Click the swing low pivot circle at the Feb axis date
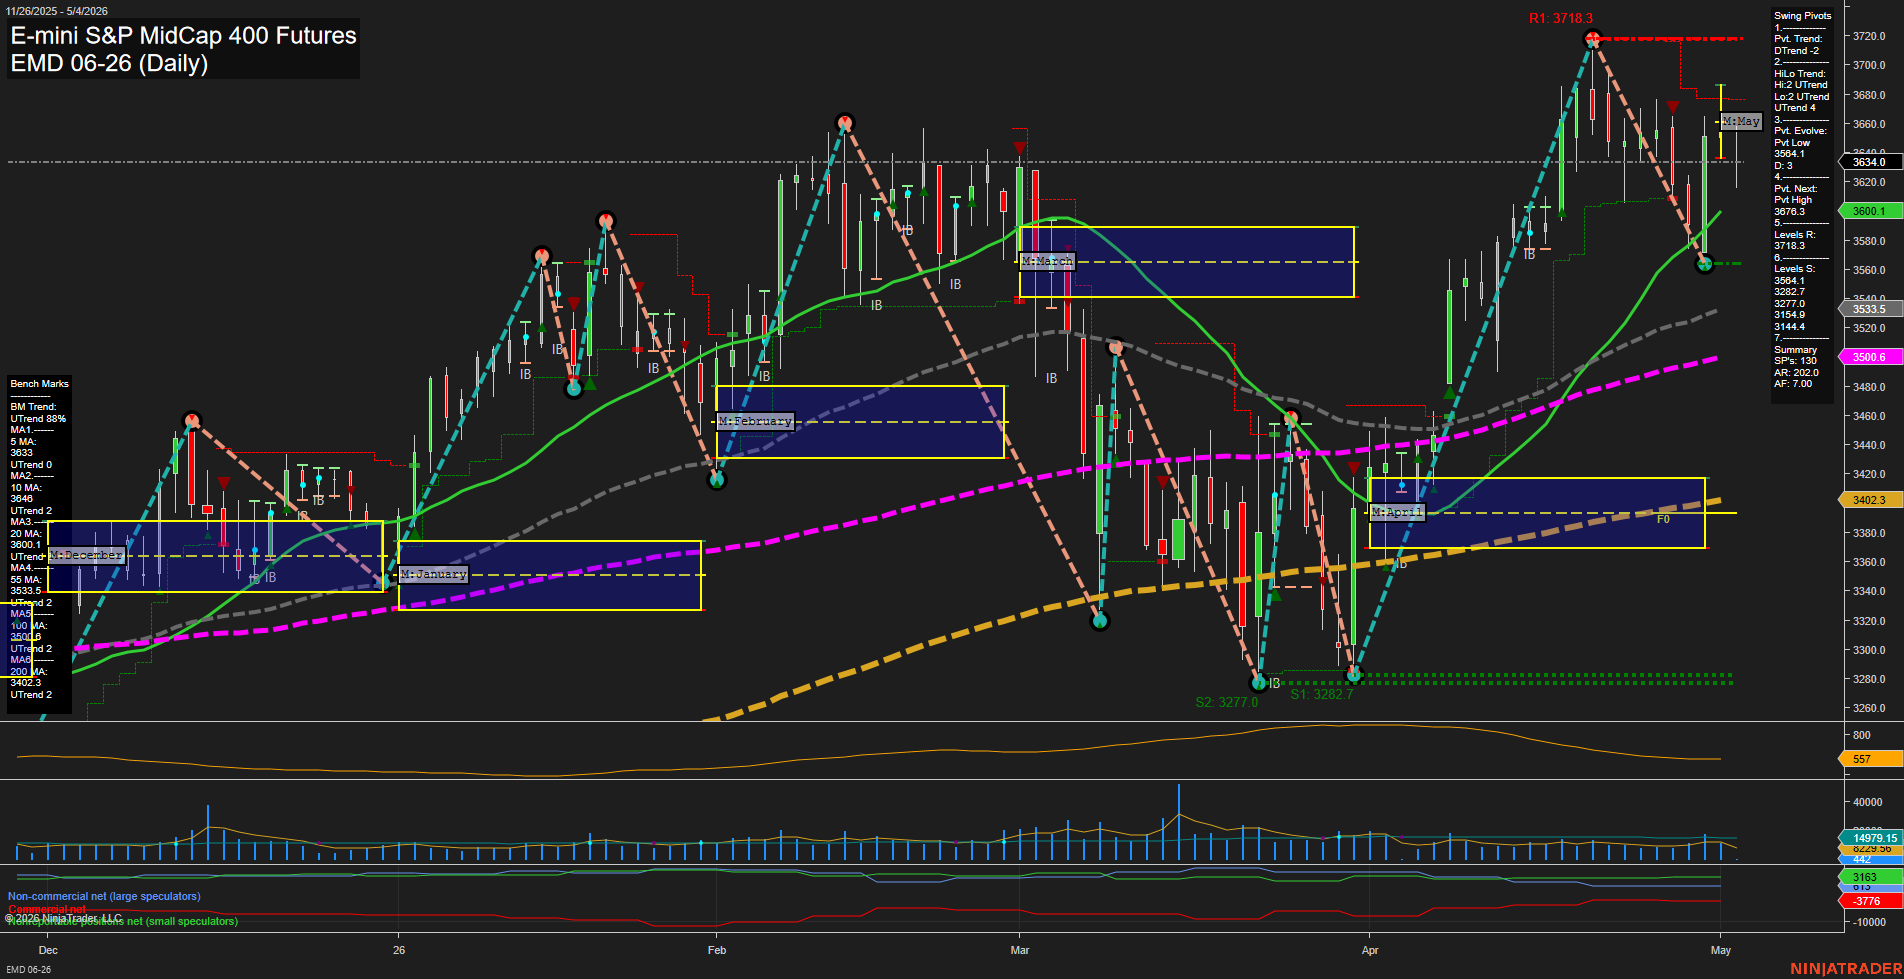Viewport: 1904px width, 979px height. pyautogui.click(x=716, y=480)
